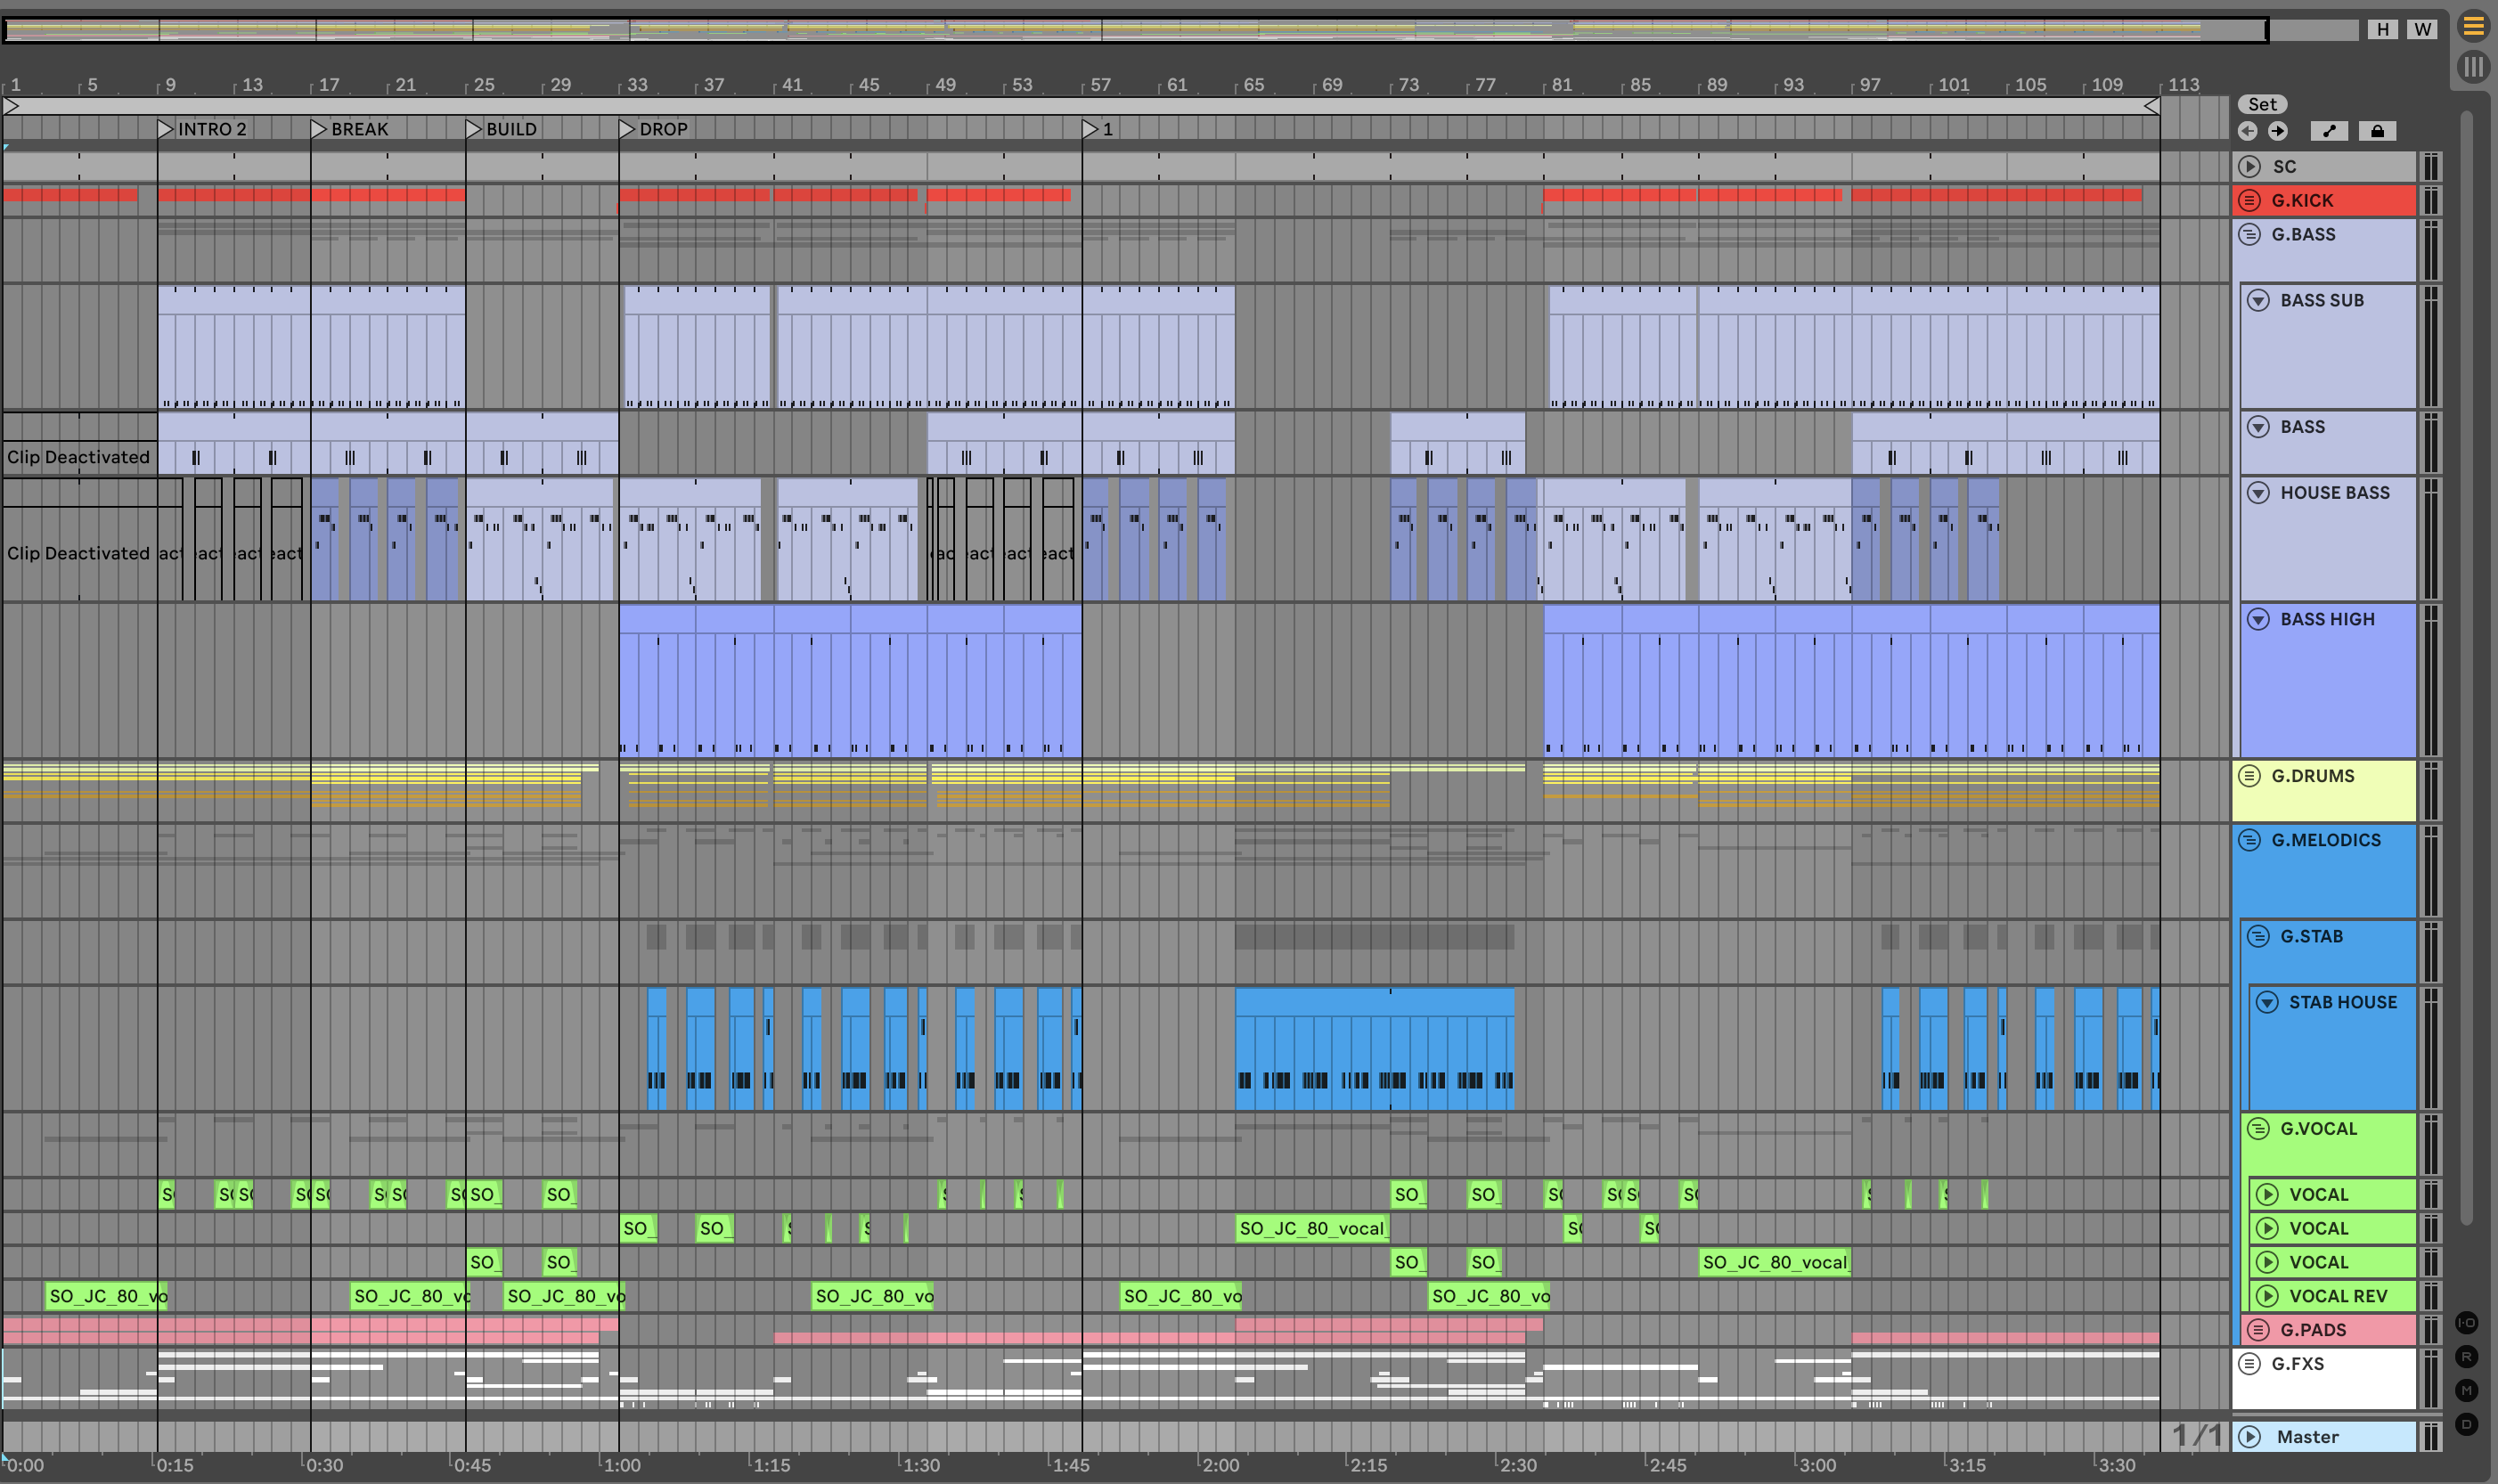Screen dimensions: 2498x1484
Task: Select the SO_JC_80_vocal clip at bar 65
Action: 1311,1228
